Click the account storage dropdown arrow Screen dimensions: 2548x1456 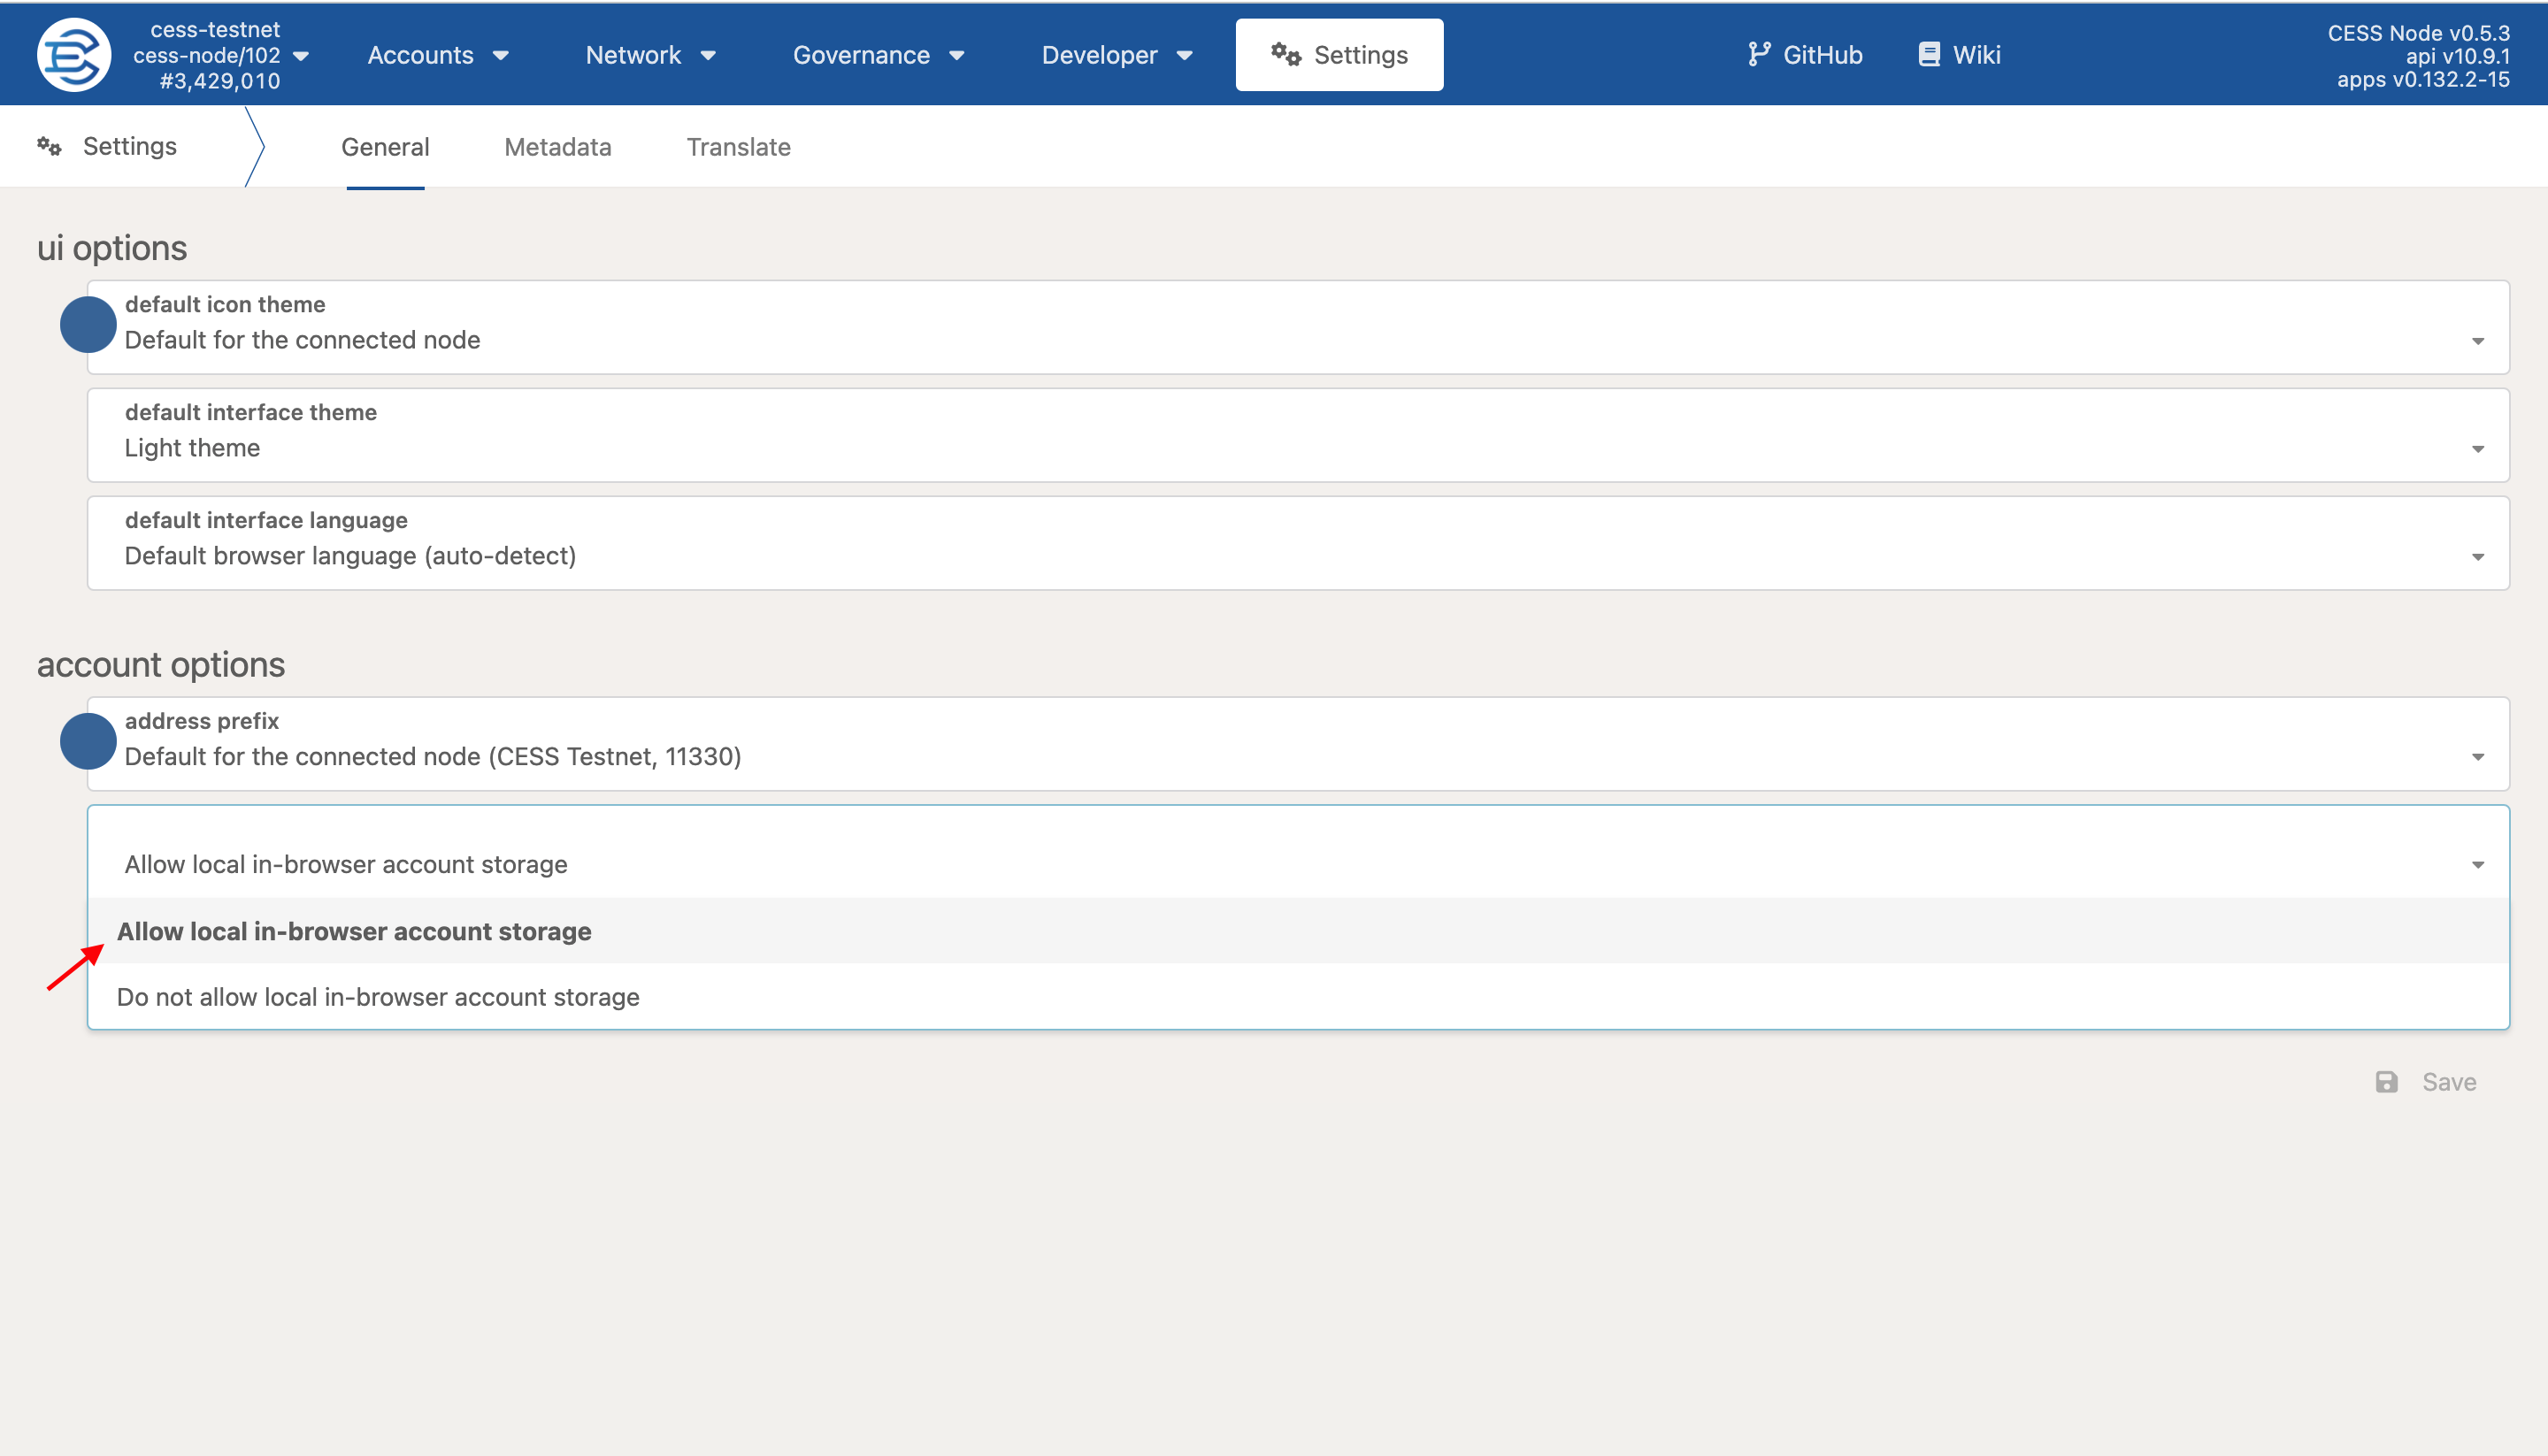tap(2478, 865)
